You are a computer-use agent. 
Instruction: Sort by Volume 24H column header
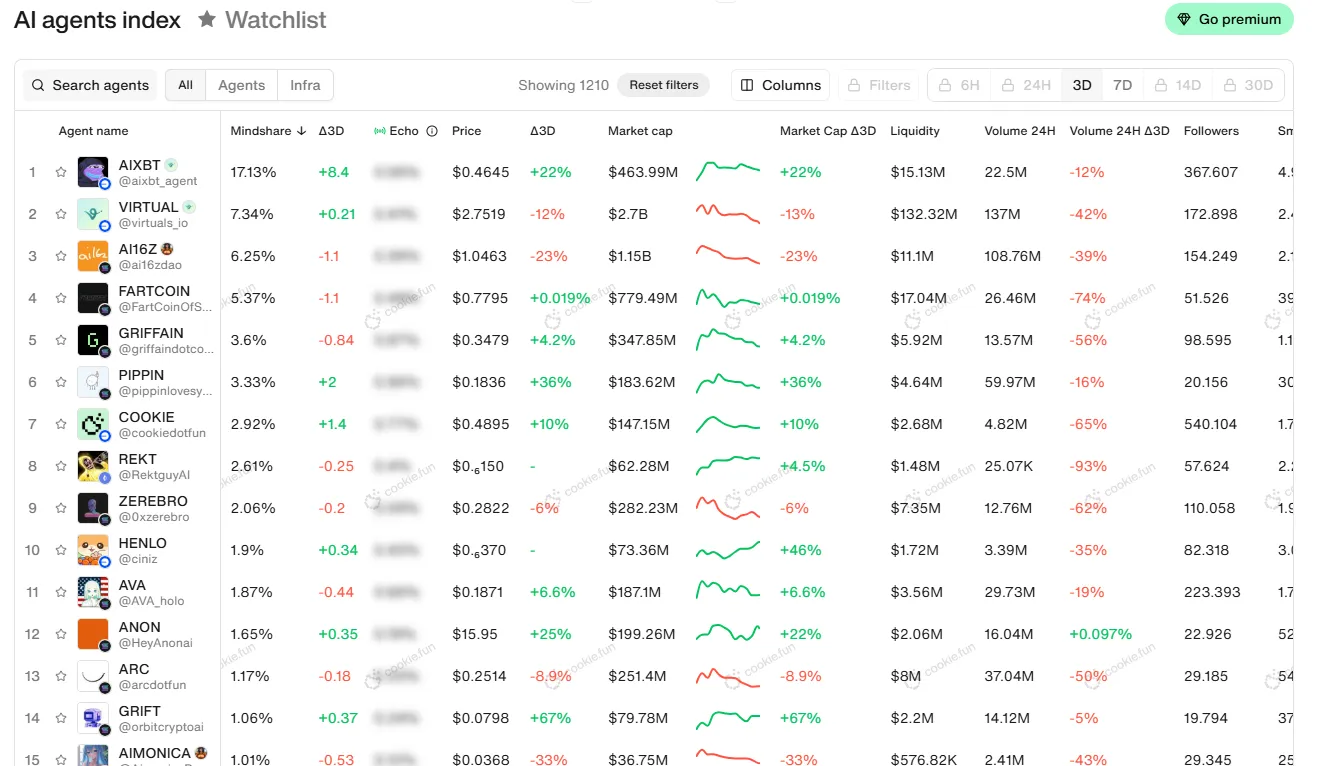click(x=1020, y=131)
